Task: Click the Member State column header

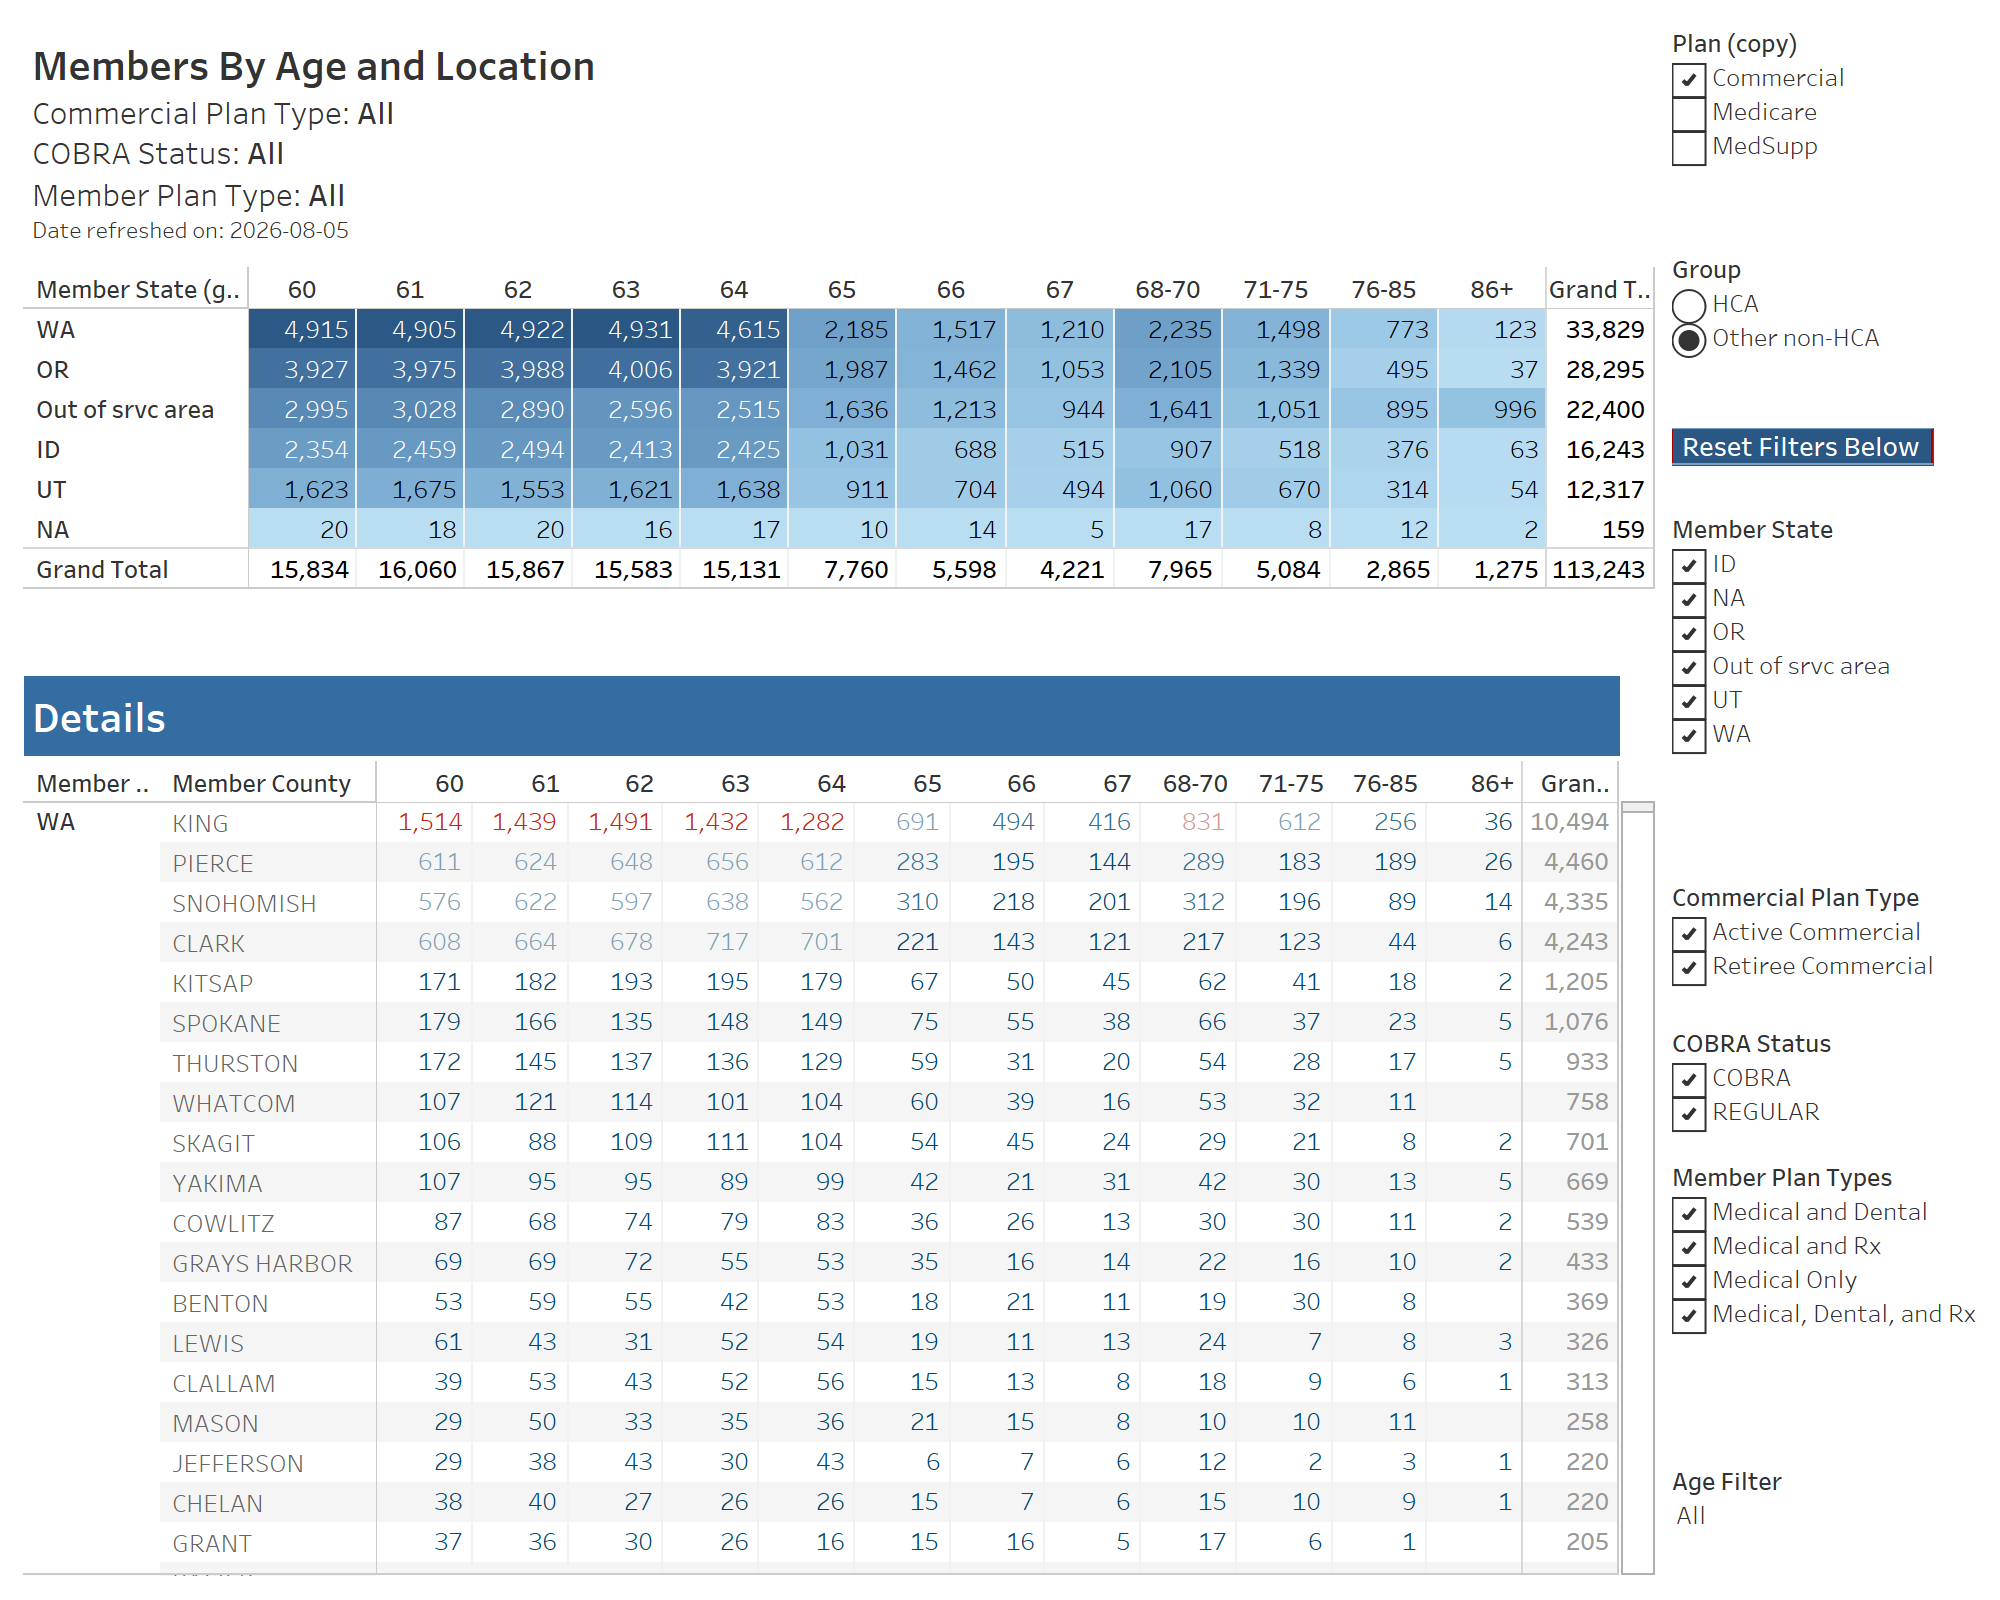Action: point(137,290)
